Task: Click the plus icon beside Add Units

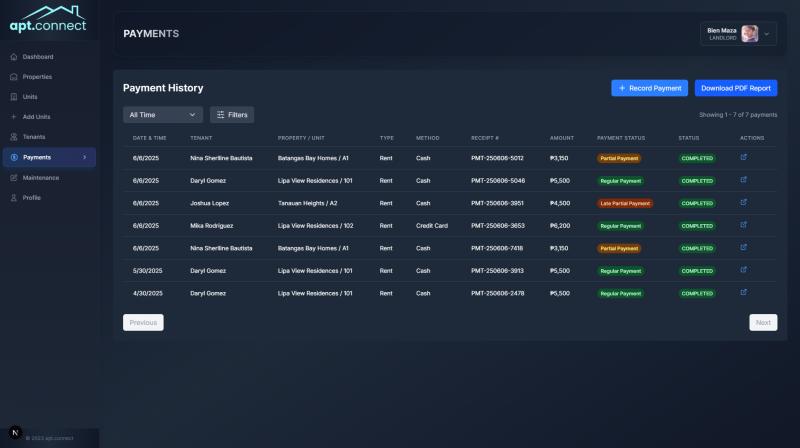Action: pos(14,117)
